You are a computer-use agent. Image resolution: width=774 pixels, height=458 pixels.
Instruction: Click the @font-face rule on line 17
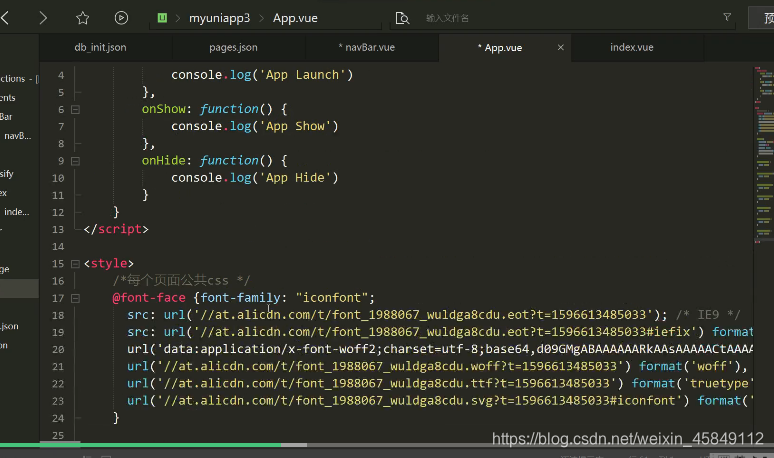[149, 298]
